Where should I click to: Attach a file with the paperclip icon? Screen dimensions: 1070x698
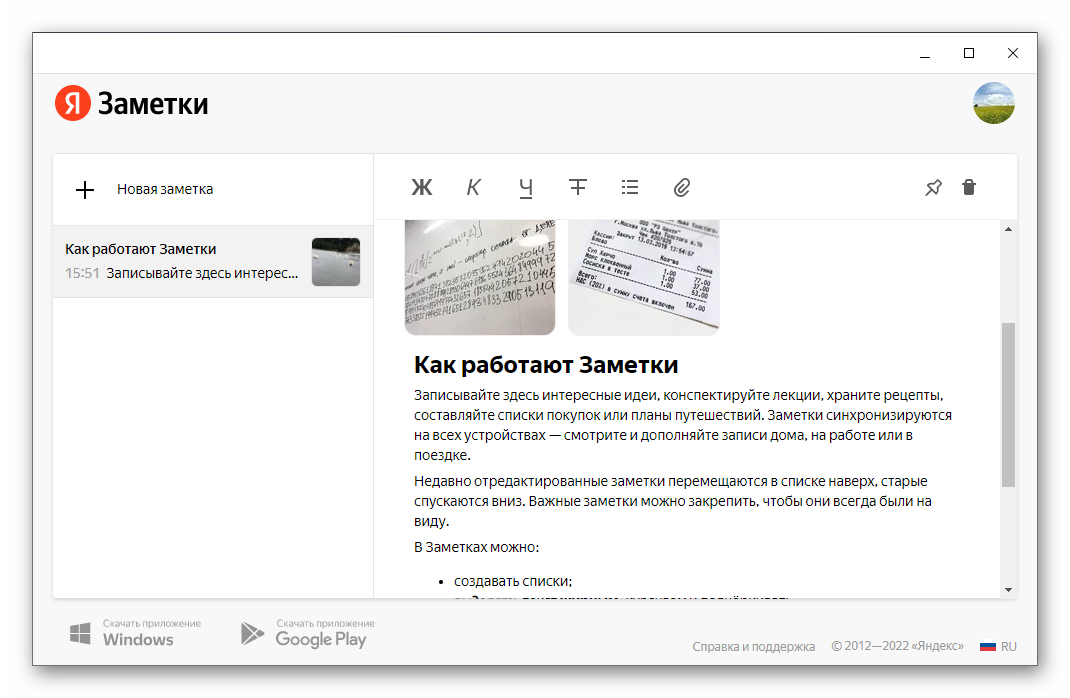tap(682, 187)
